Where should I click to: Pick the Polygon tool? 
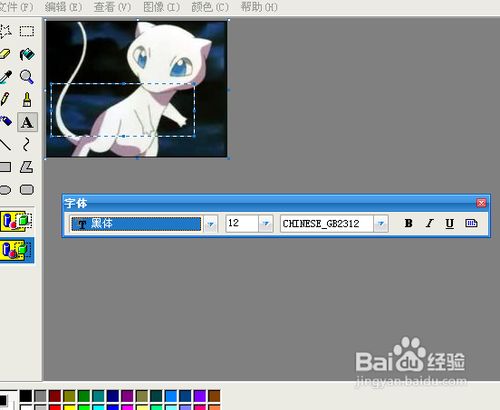(27, 167)
